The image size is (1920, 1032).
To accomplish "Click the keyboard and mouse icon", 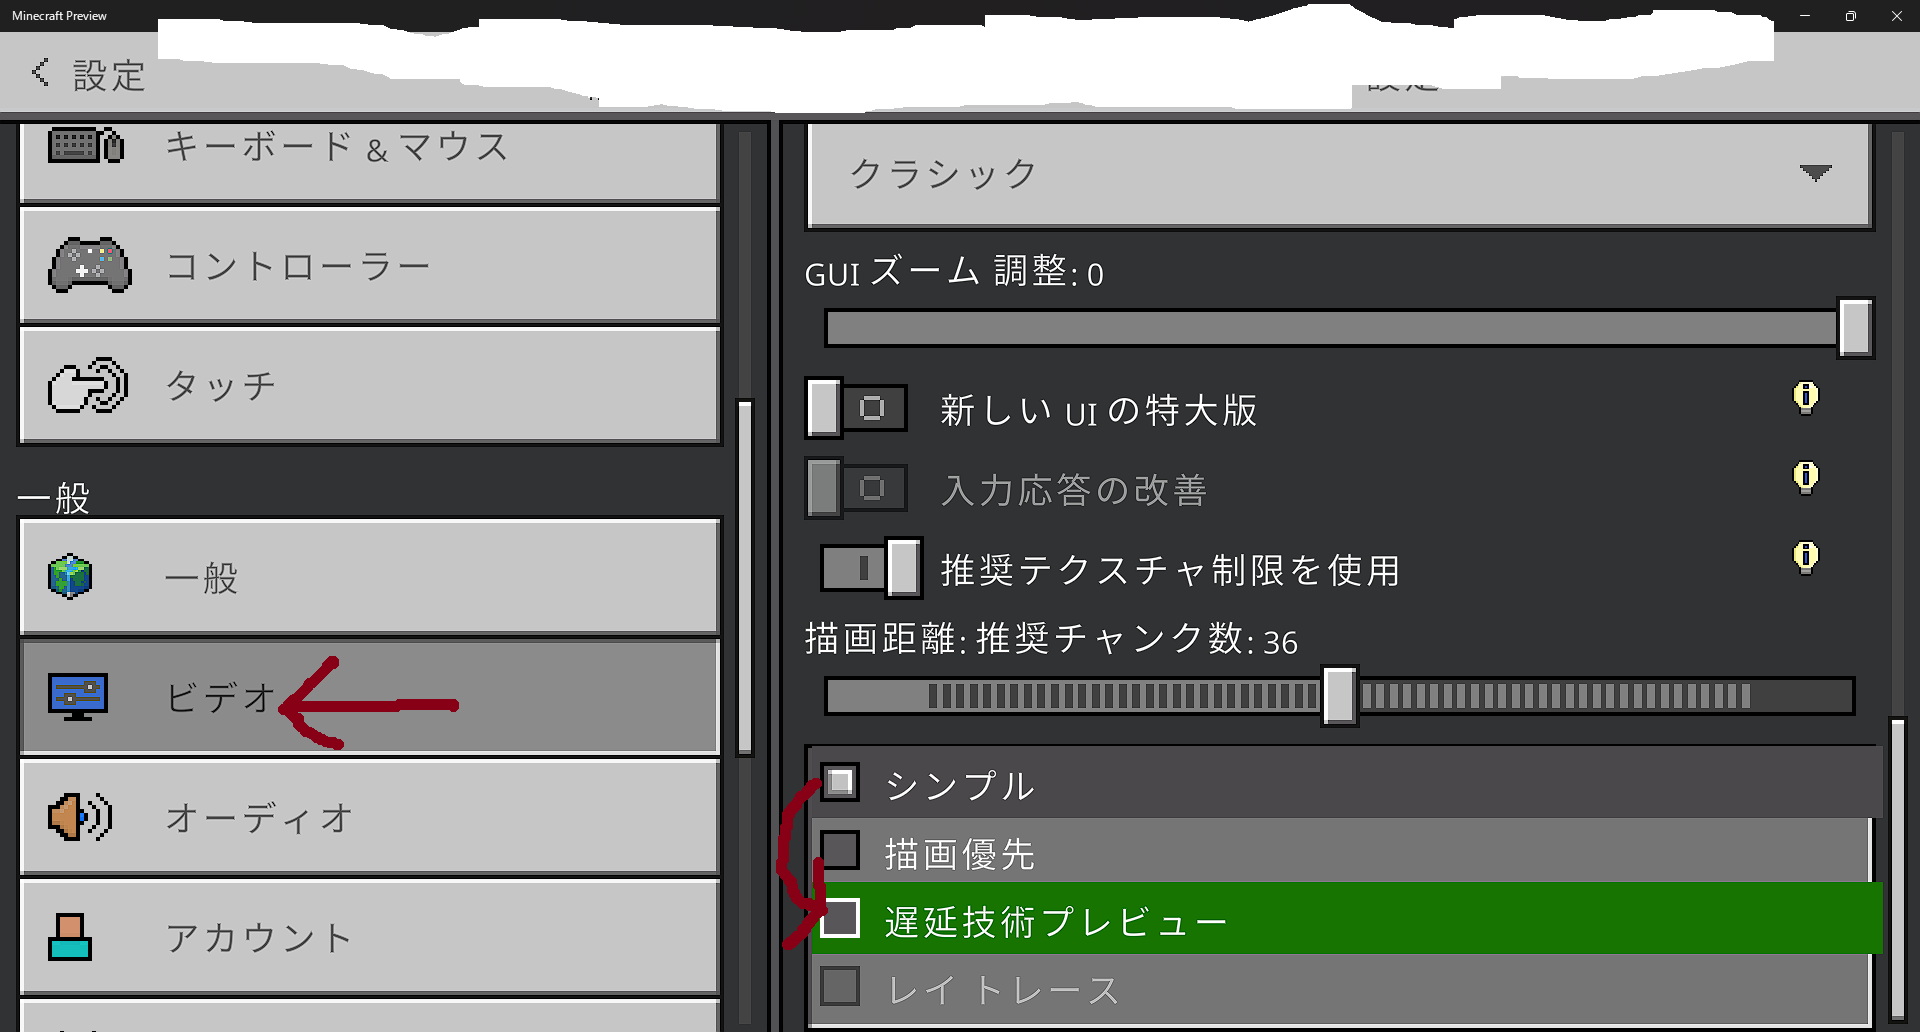I will (86, 146).
